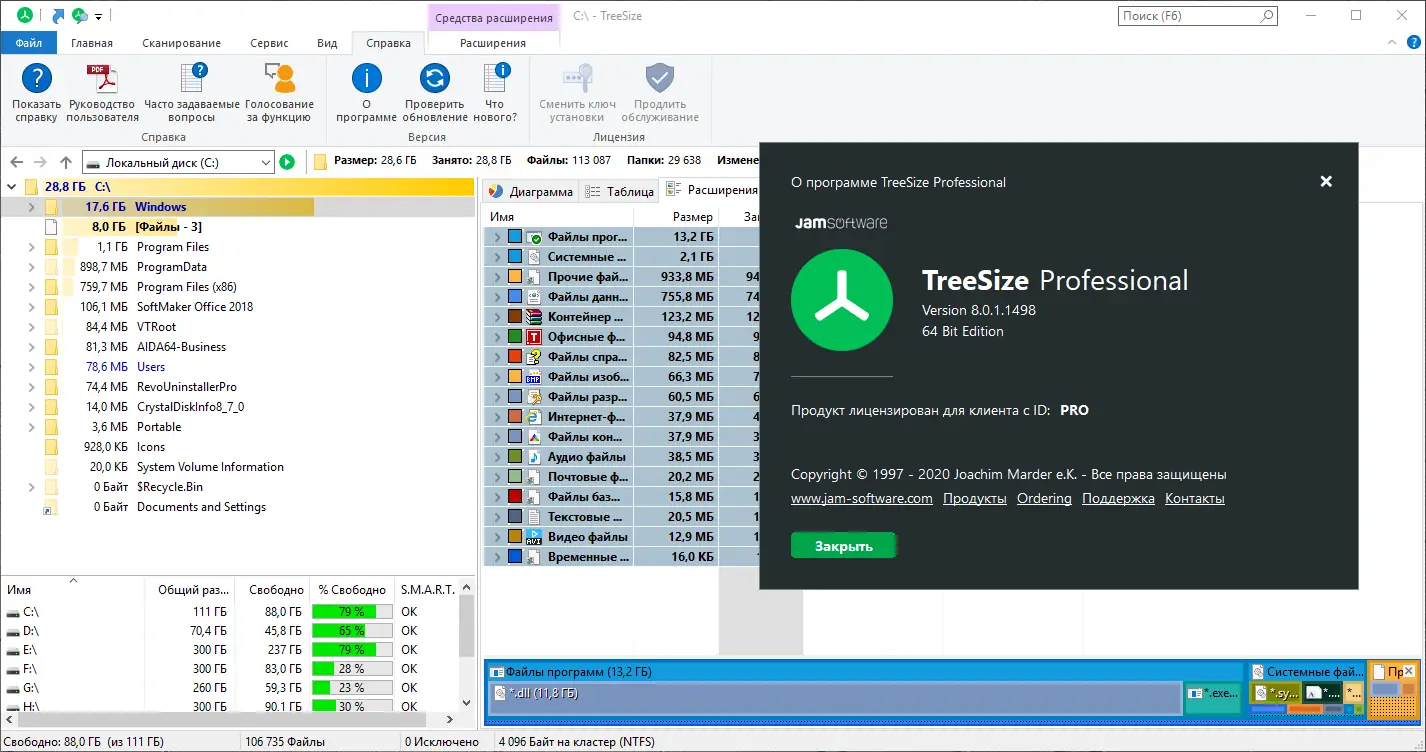
Task: Switch to the Сервис ribbon tab
Action: pos(269,43)
